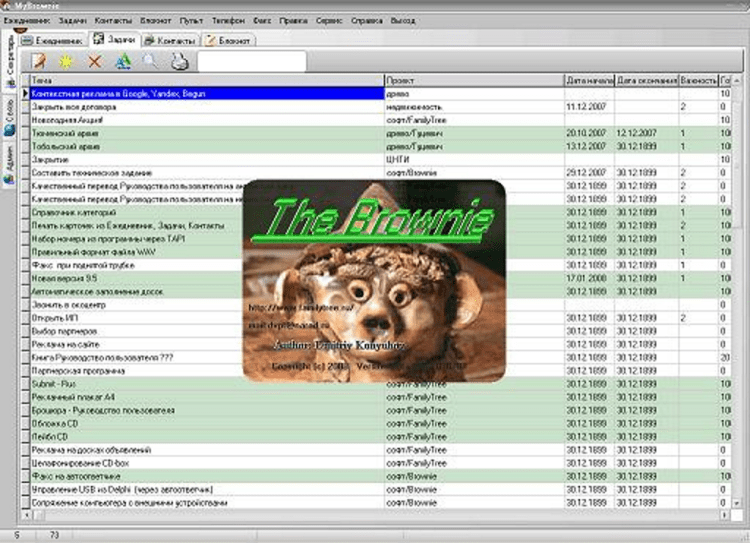Viewport: 750px width, 543px height.
Task: Open the Факс menu
Action: (x=262, y=21)
